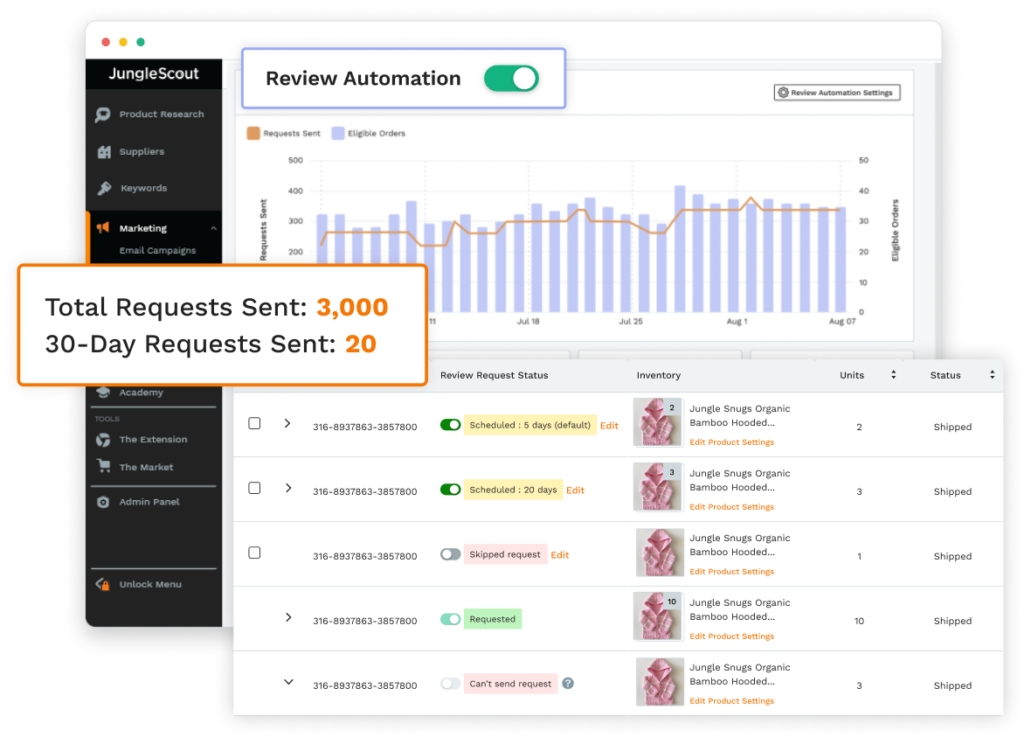
Task: Check the box for Skipped request row
Action: pos(255,552)
